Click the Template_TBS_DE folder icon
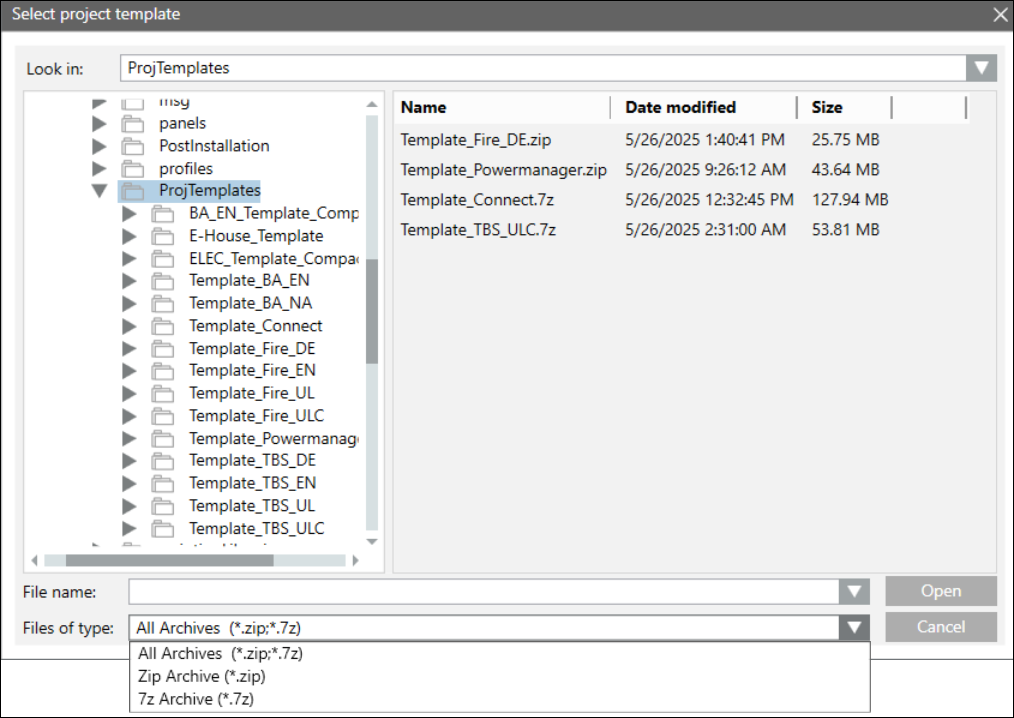Image resolution: width=1014 pixels, height=718 pixels. click(162, 461)
